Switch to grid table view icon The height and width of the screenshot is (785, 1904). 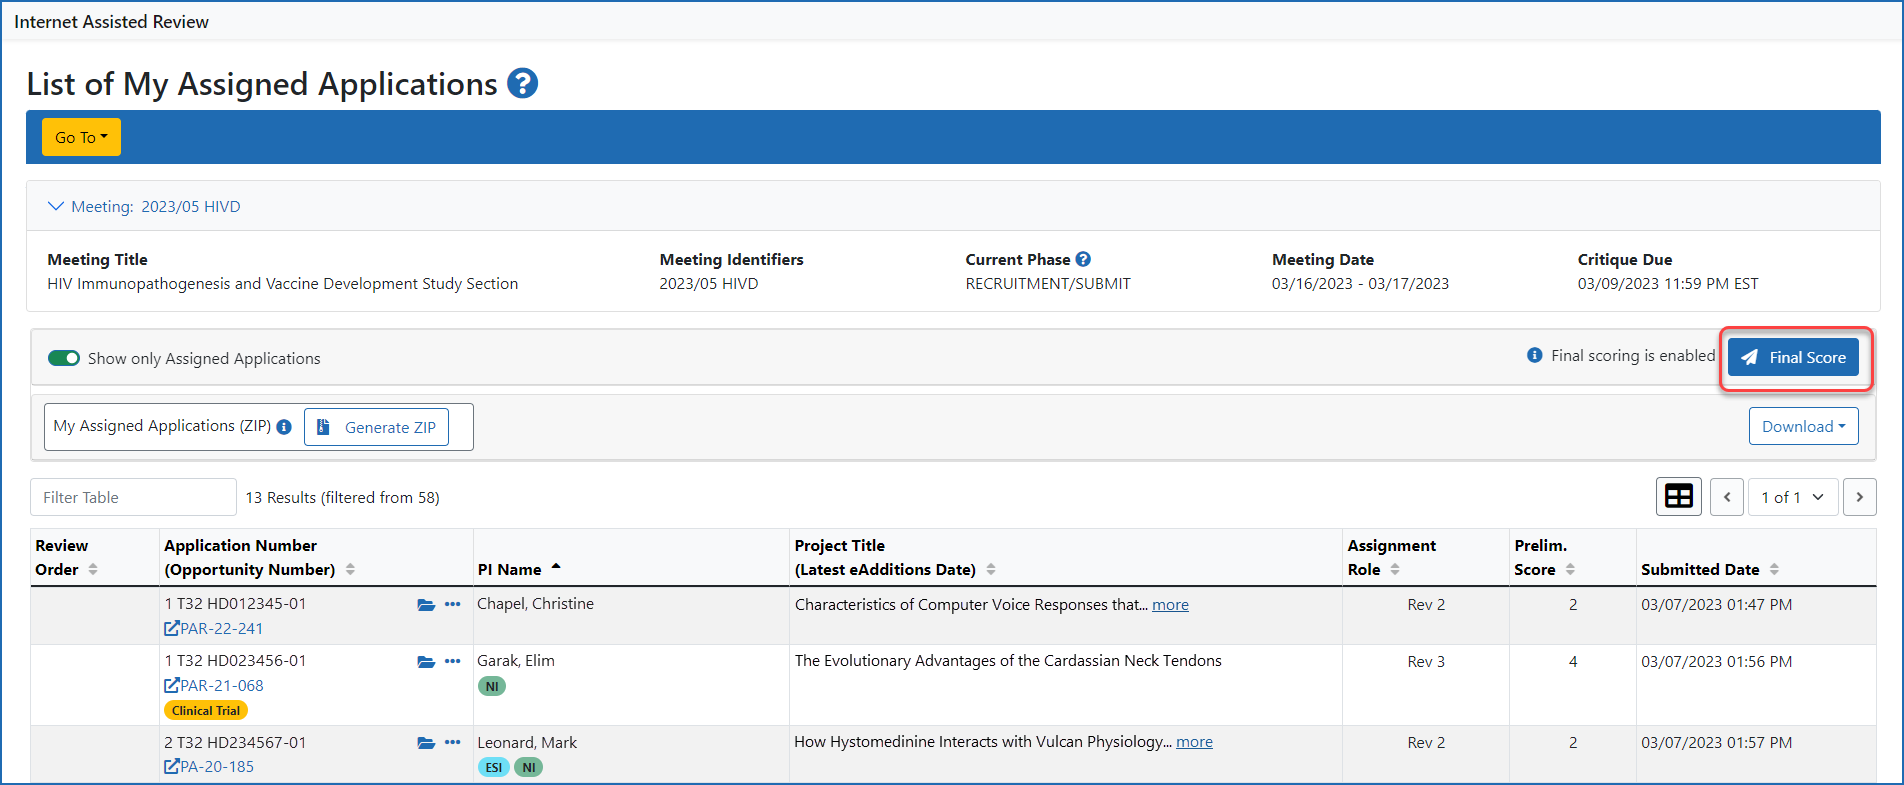[1679, 497]
